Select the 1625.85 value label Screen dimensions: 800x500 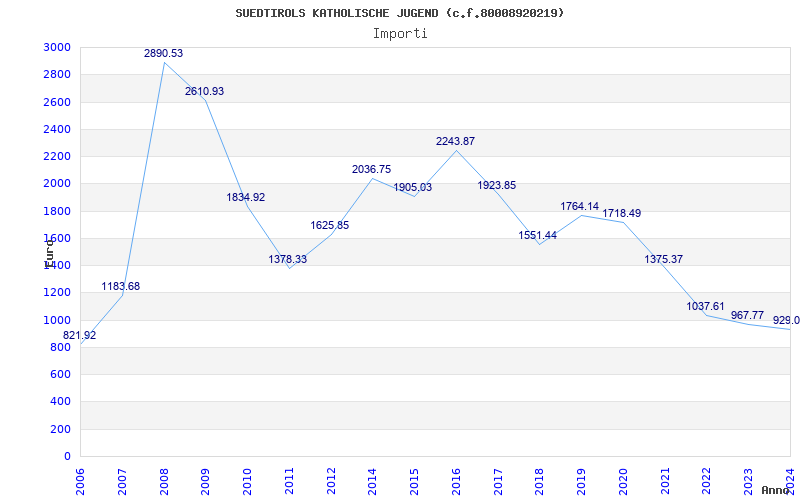330,225
